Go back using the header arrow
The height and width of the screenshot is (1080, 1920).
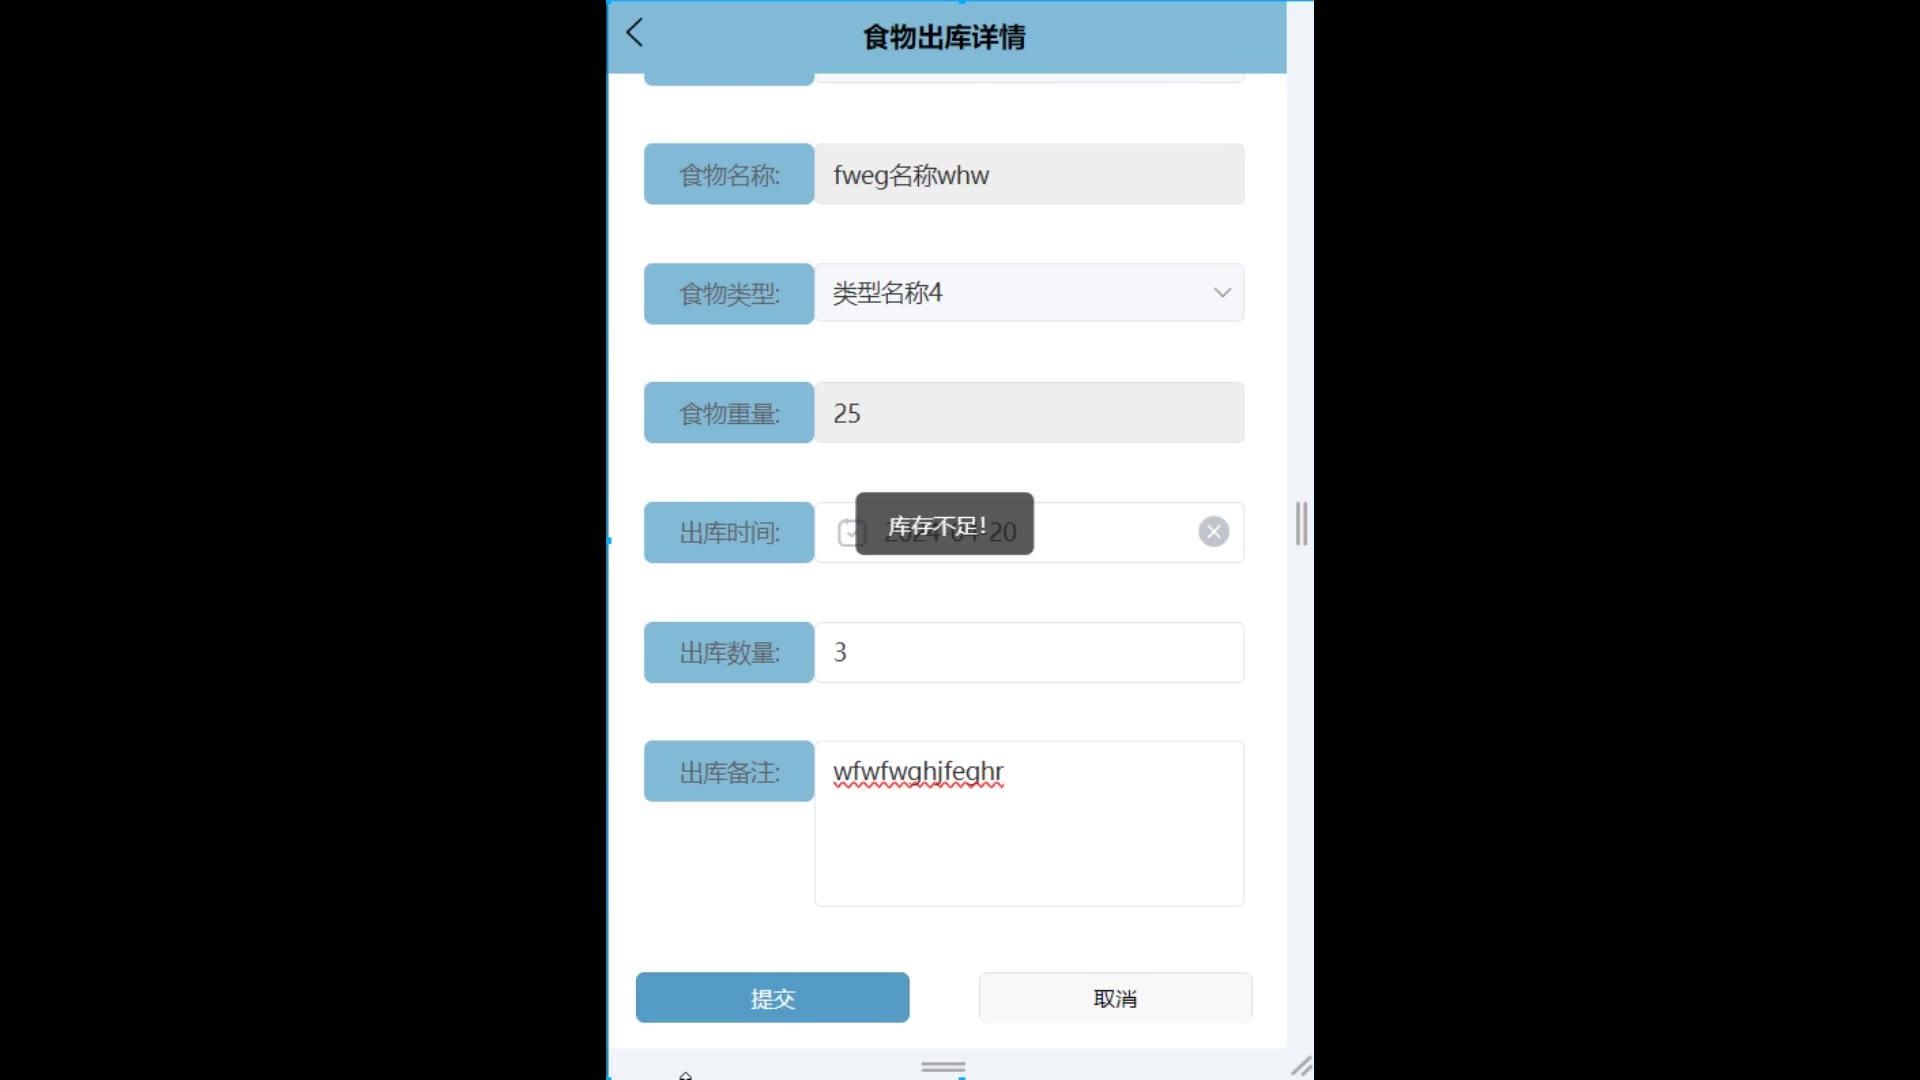pyautogui.click(x=634, y=33)
